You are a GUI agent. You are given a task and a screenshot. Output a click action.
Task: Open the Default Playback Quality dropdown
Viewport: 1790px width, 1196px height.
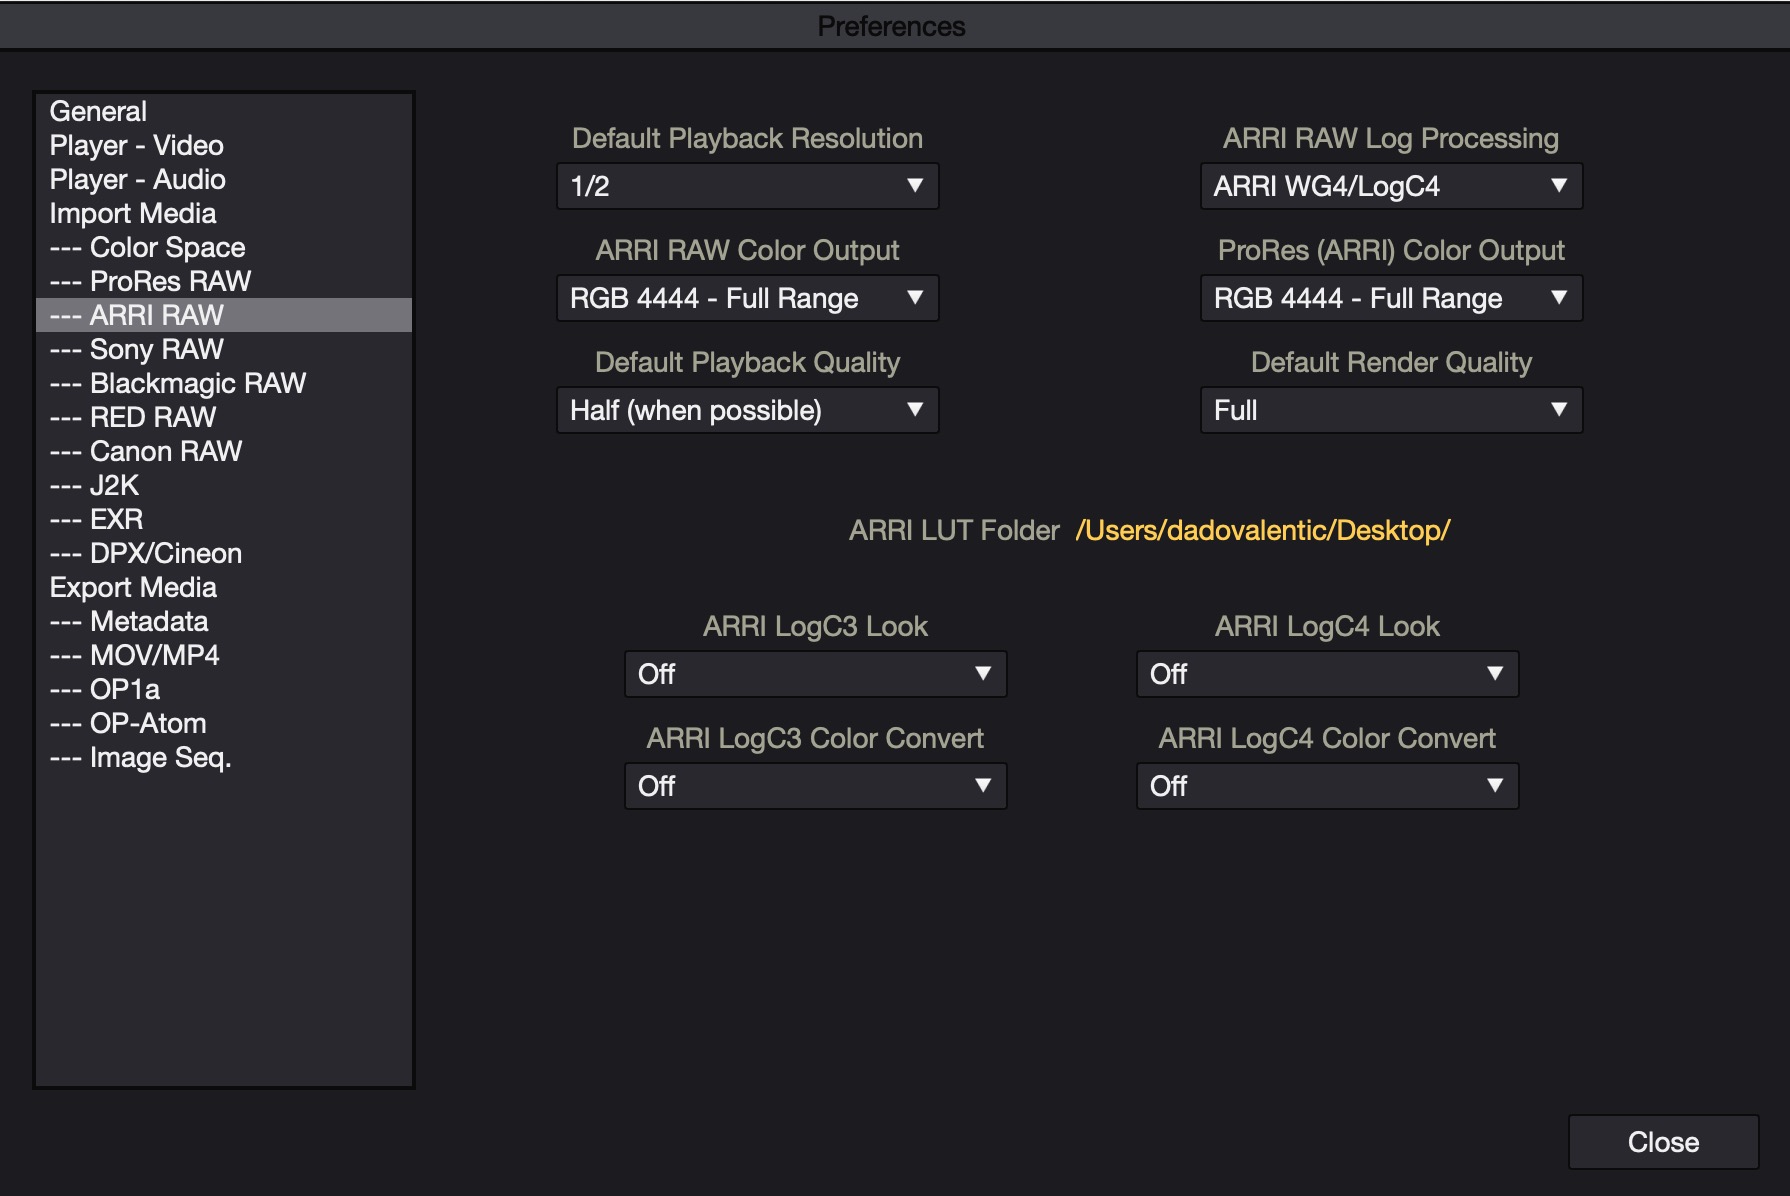(x=747, y=410)
